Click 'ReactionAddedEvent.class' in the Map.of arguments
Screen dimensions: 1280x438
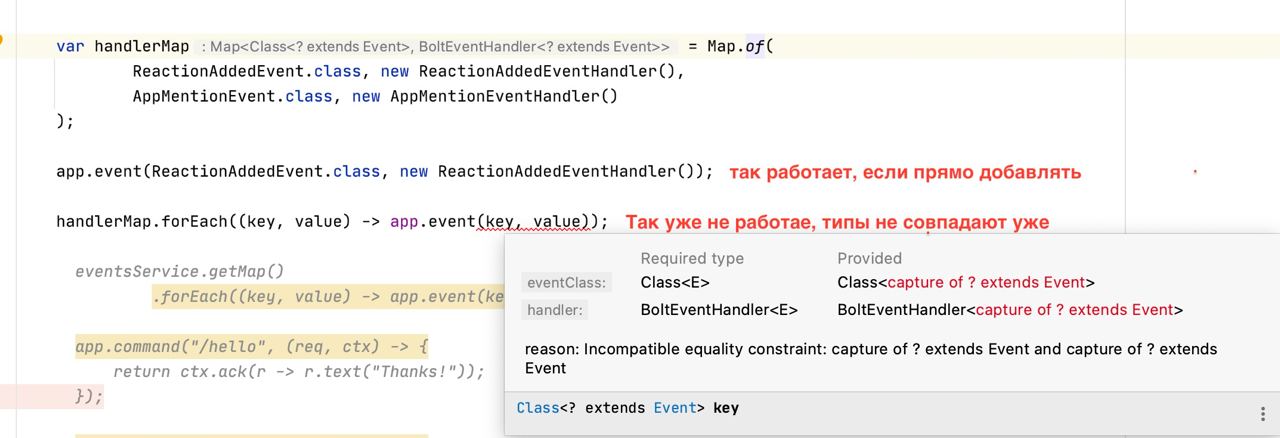tap(246, 72)
